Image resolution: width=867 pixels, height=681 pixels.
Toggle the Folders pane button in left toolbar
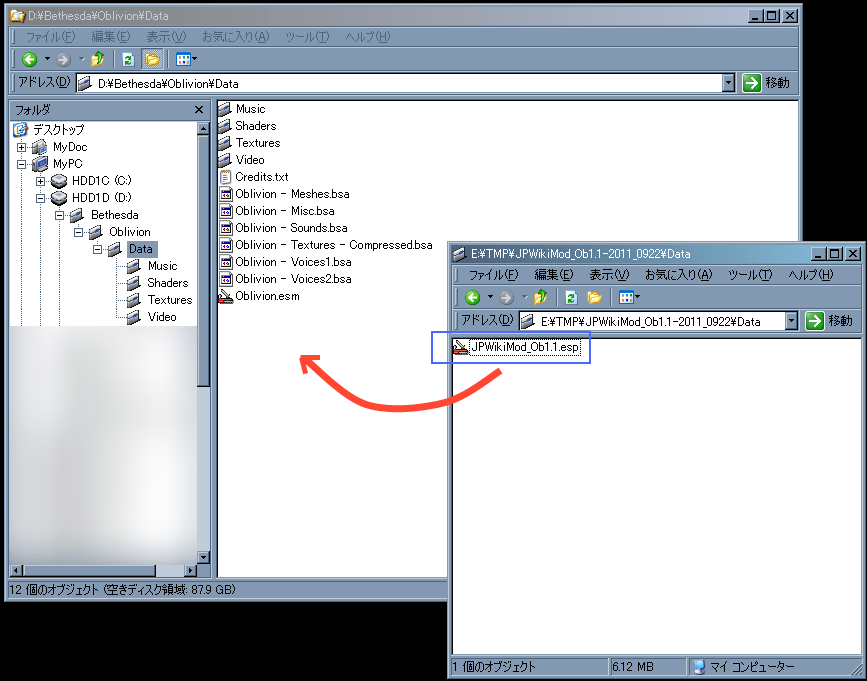pyautogui.click(x=152, y=60)
